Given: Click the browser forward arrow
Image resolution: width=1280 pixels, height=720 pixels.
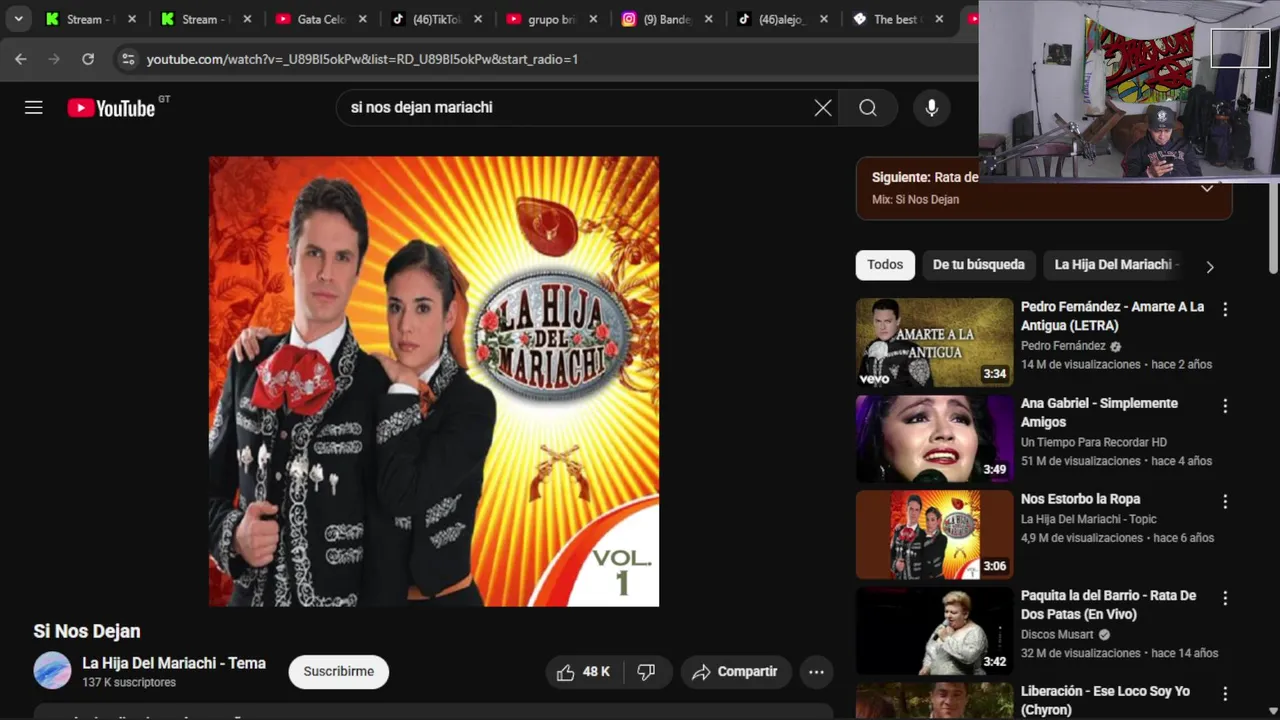Looking at the screenshot, I should coord(54,59).
